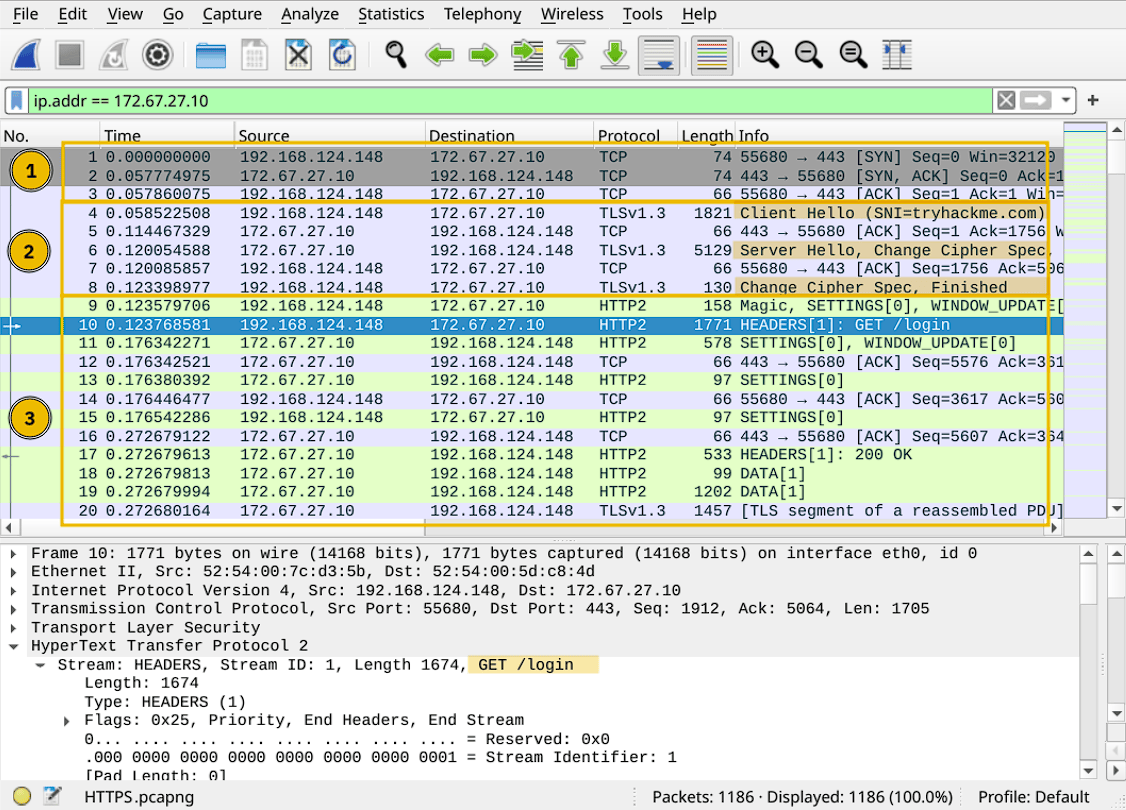The image size is (1126, 810).
Task: Open the Capture menu
Action: (x=232, y=14)
